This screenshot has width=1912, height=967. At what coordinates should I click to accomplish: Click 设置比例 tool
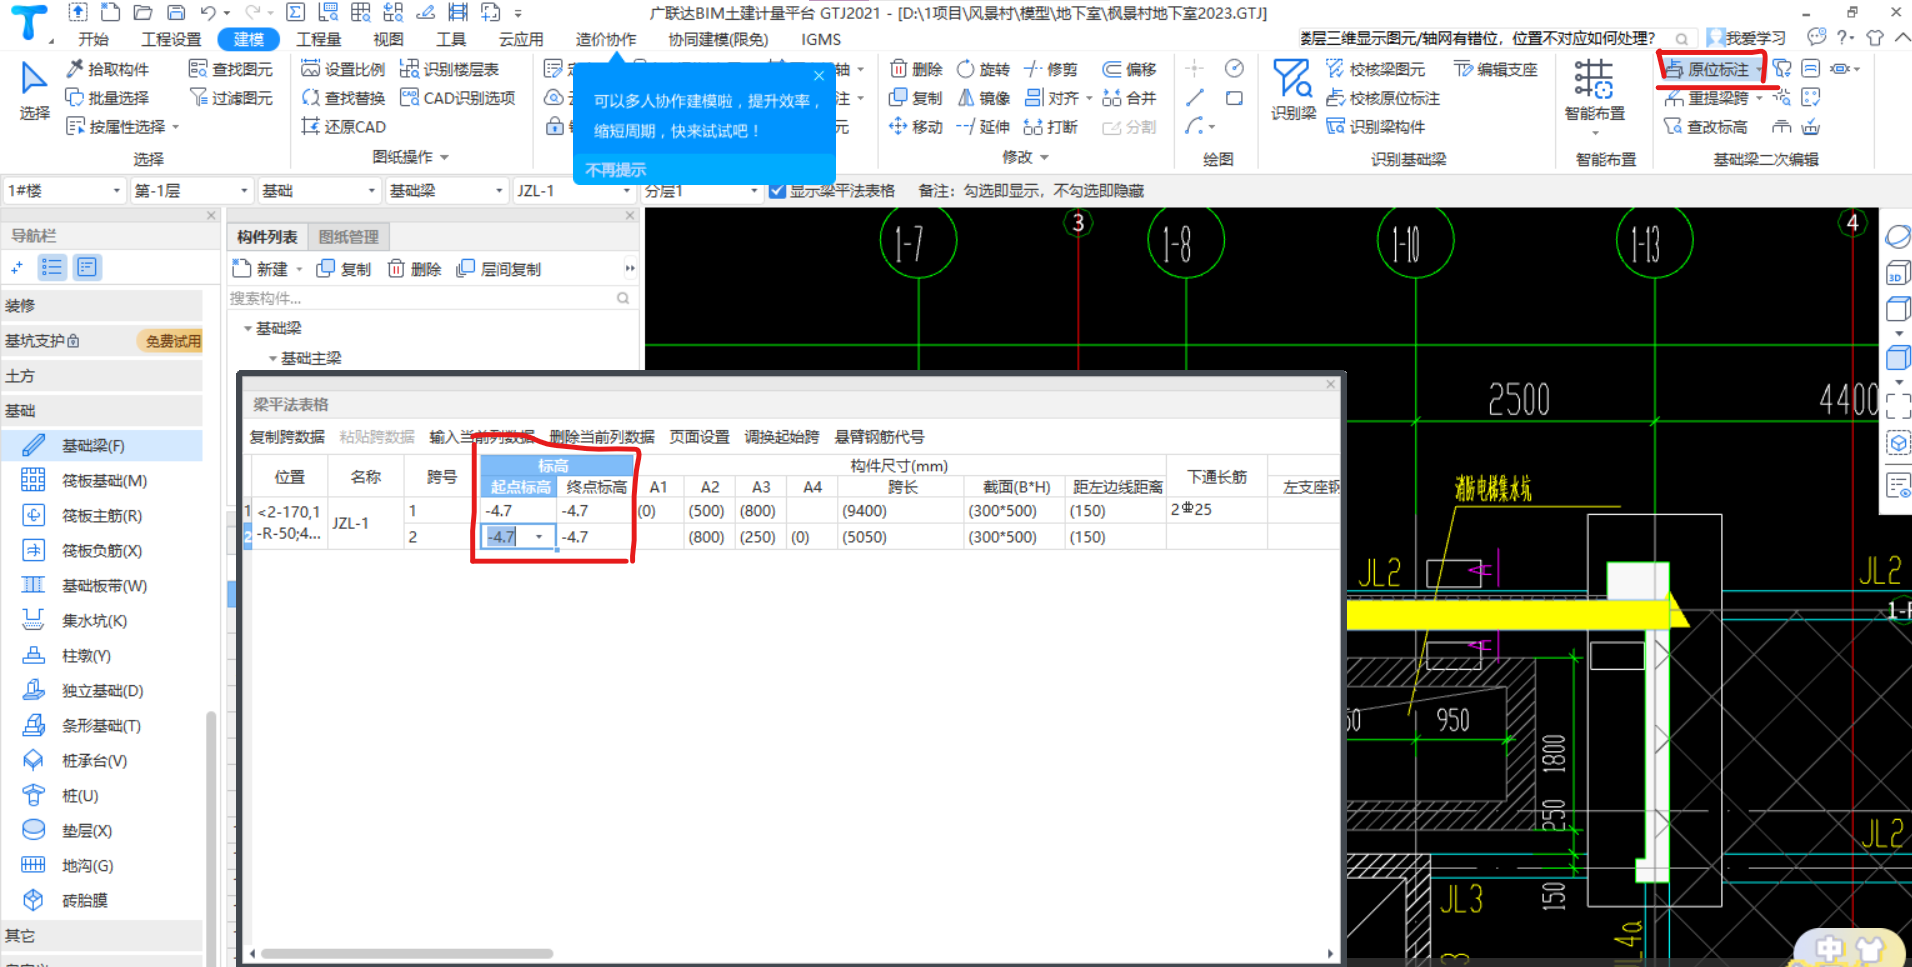[343, 69]
